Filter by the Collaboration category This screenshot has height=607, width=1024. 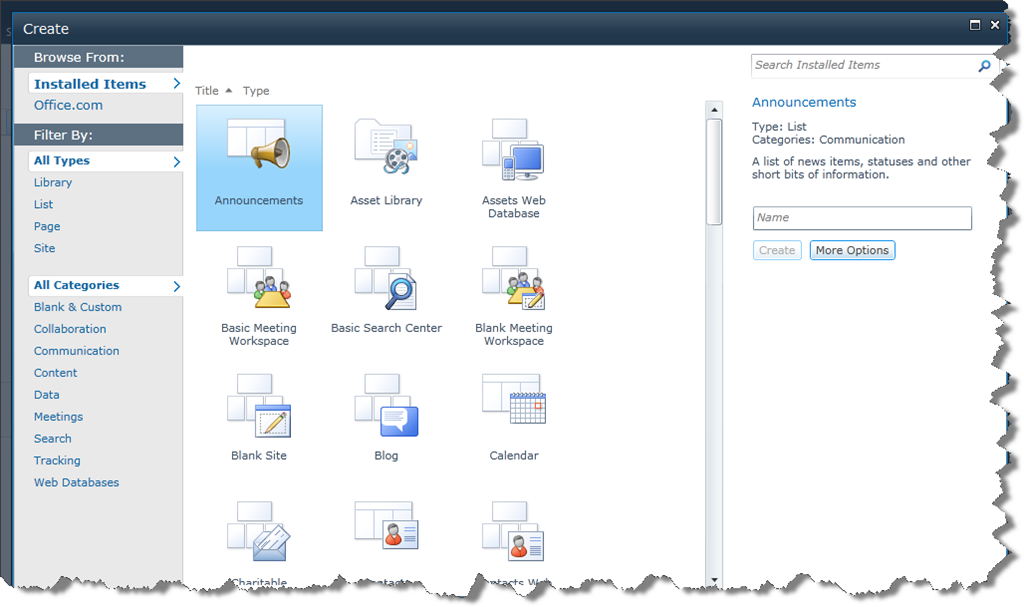70,329
